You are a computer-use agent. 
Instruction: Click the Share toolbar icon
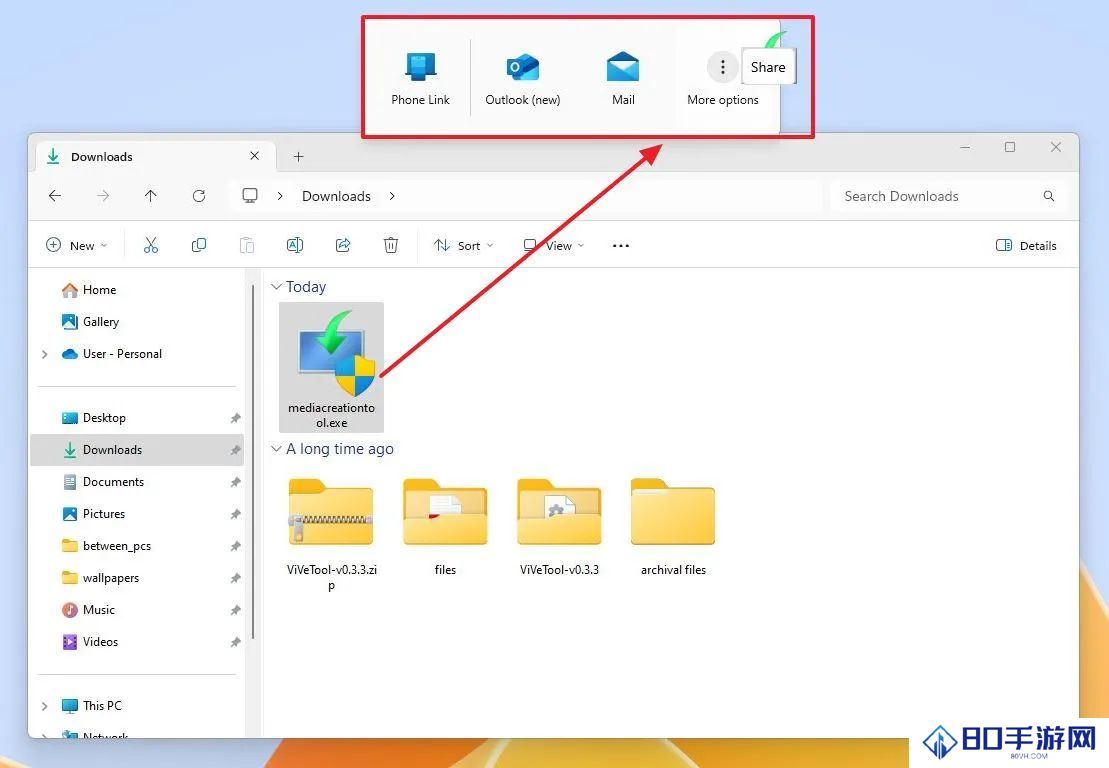pos(343,245)
